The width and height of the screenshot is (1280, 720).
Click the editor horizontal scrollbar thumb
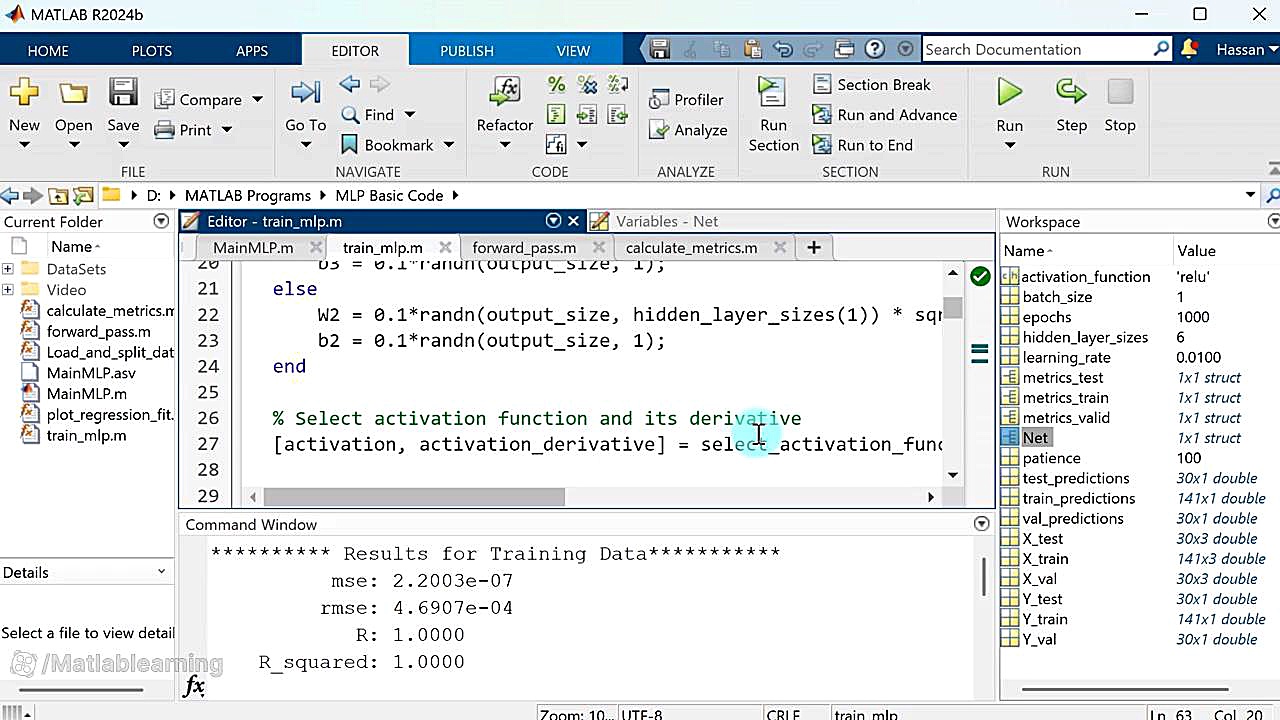point(414,497)
